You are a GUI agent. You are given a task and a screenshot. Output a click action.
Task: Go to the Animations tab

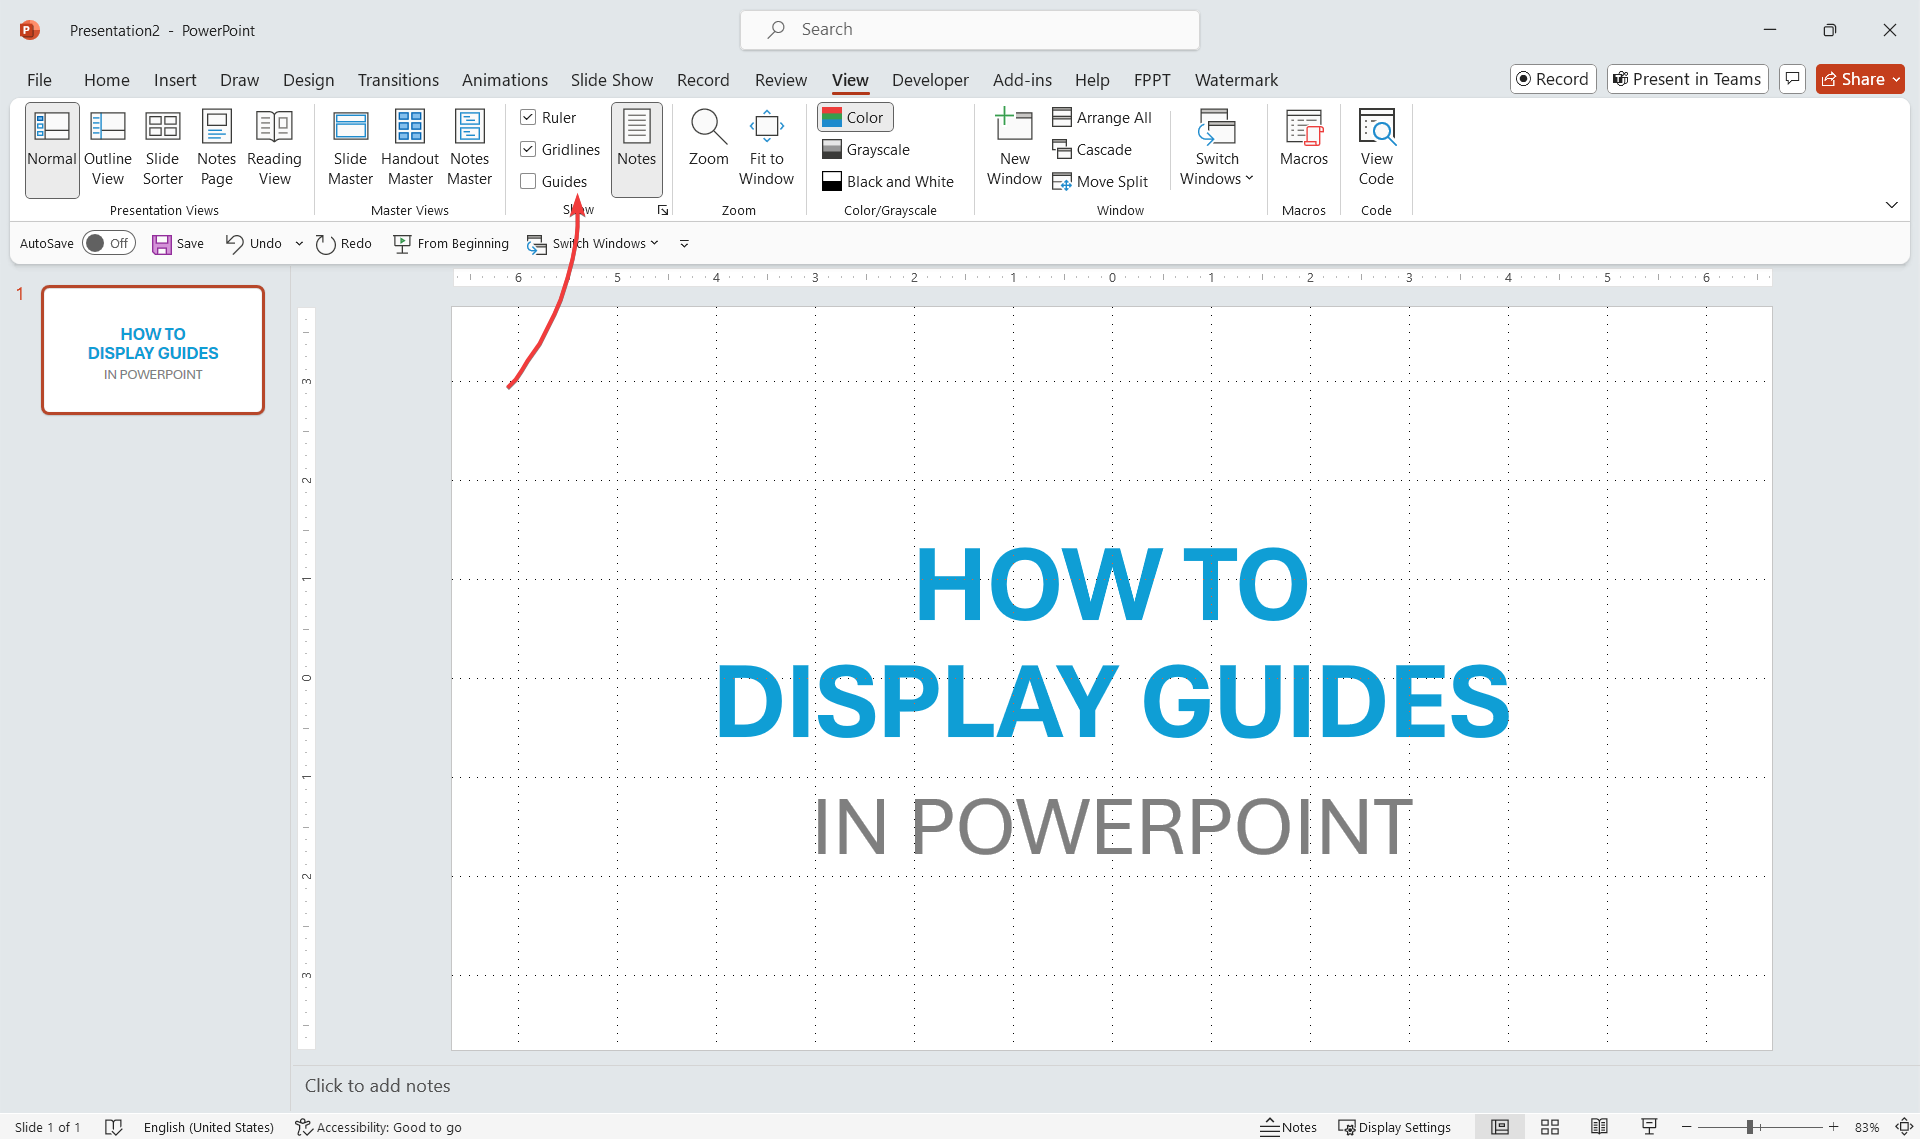504,79
